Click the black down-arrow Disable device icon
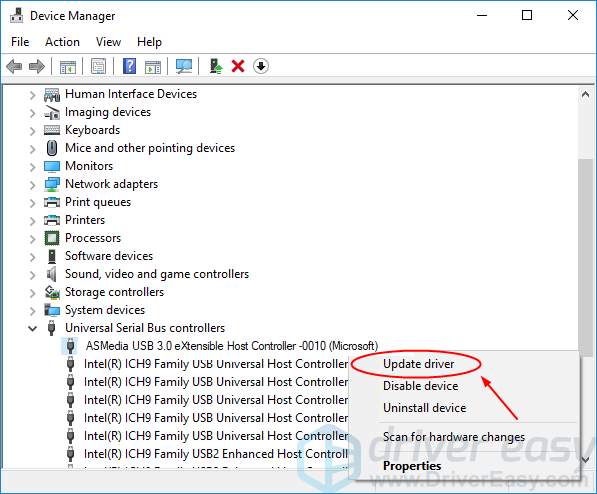Screen dimensions: 597x494 pos(261,66)
